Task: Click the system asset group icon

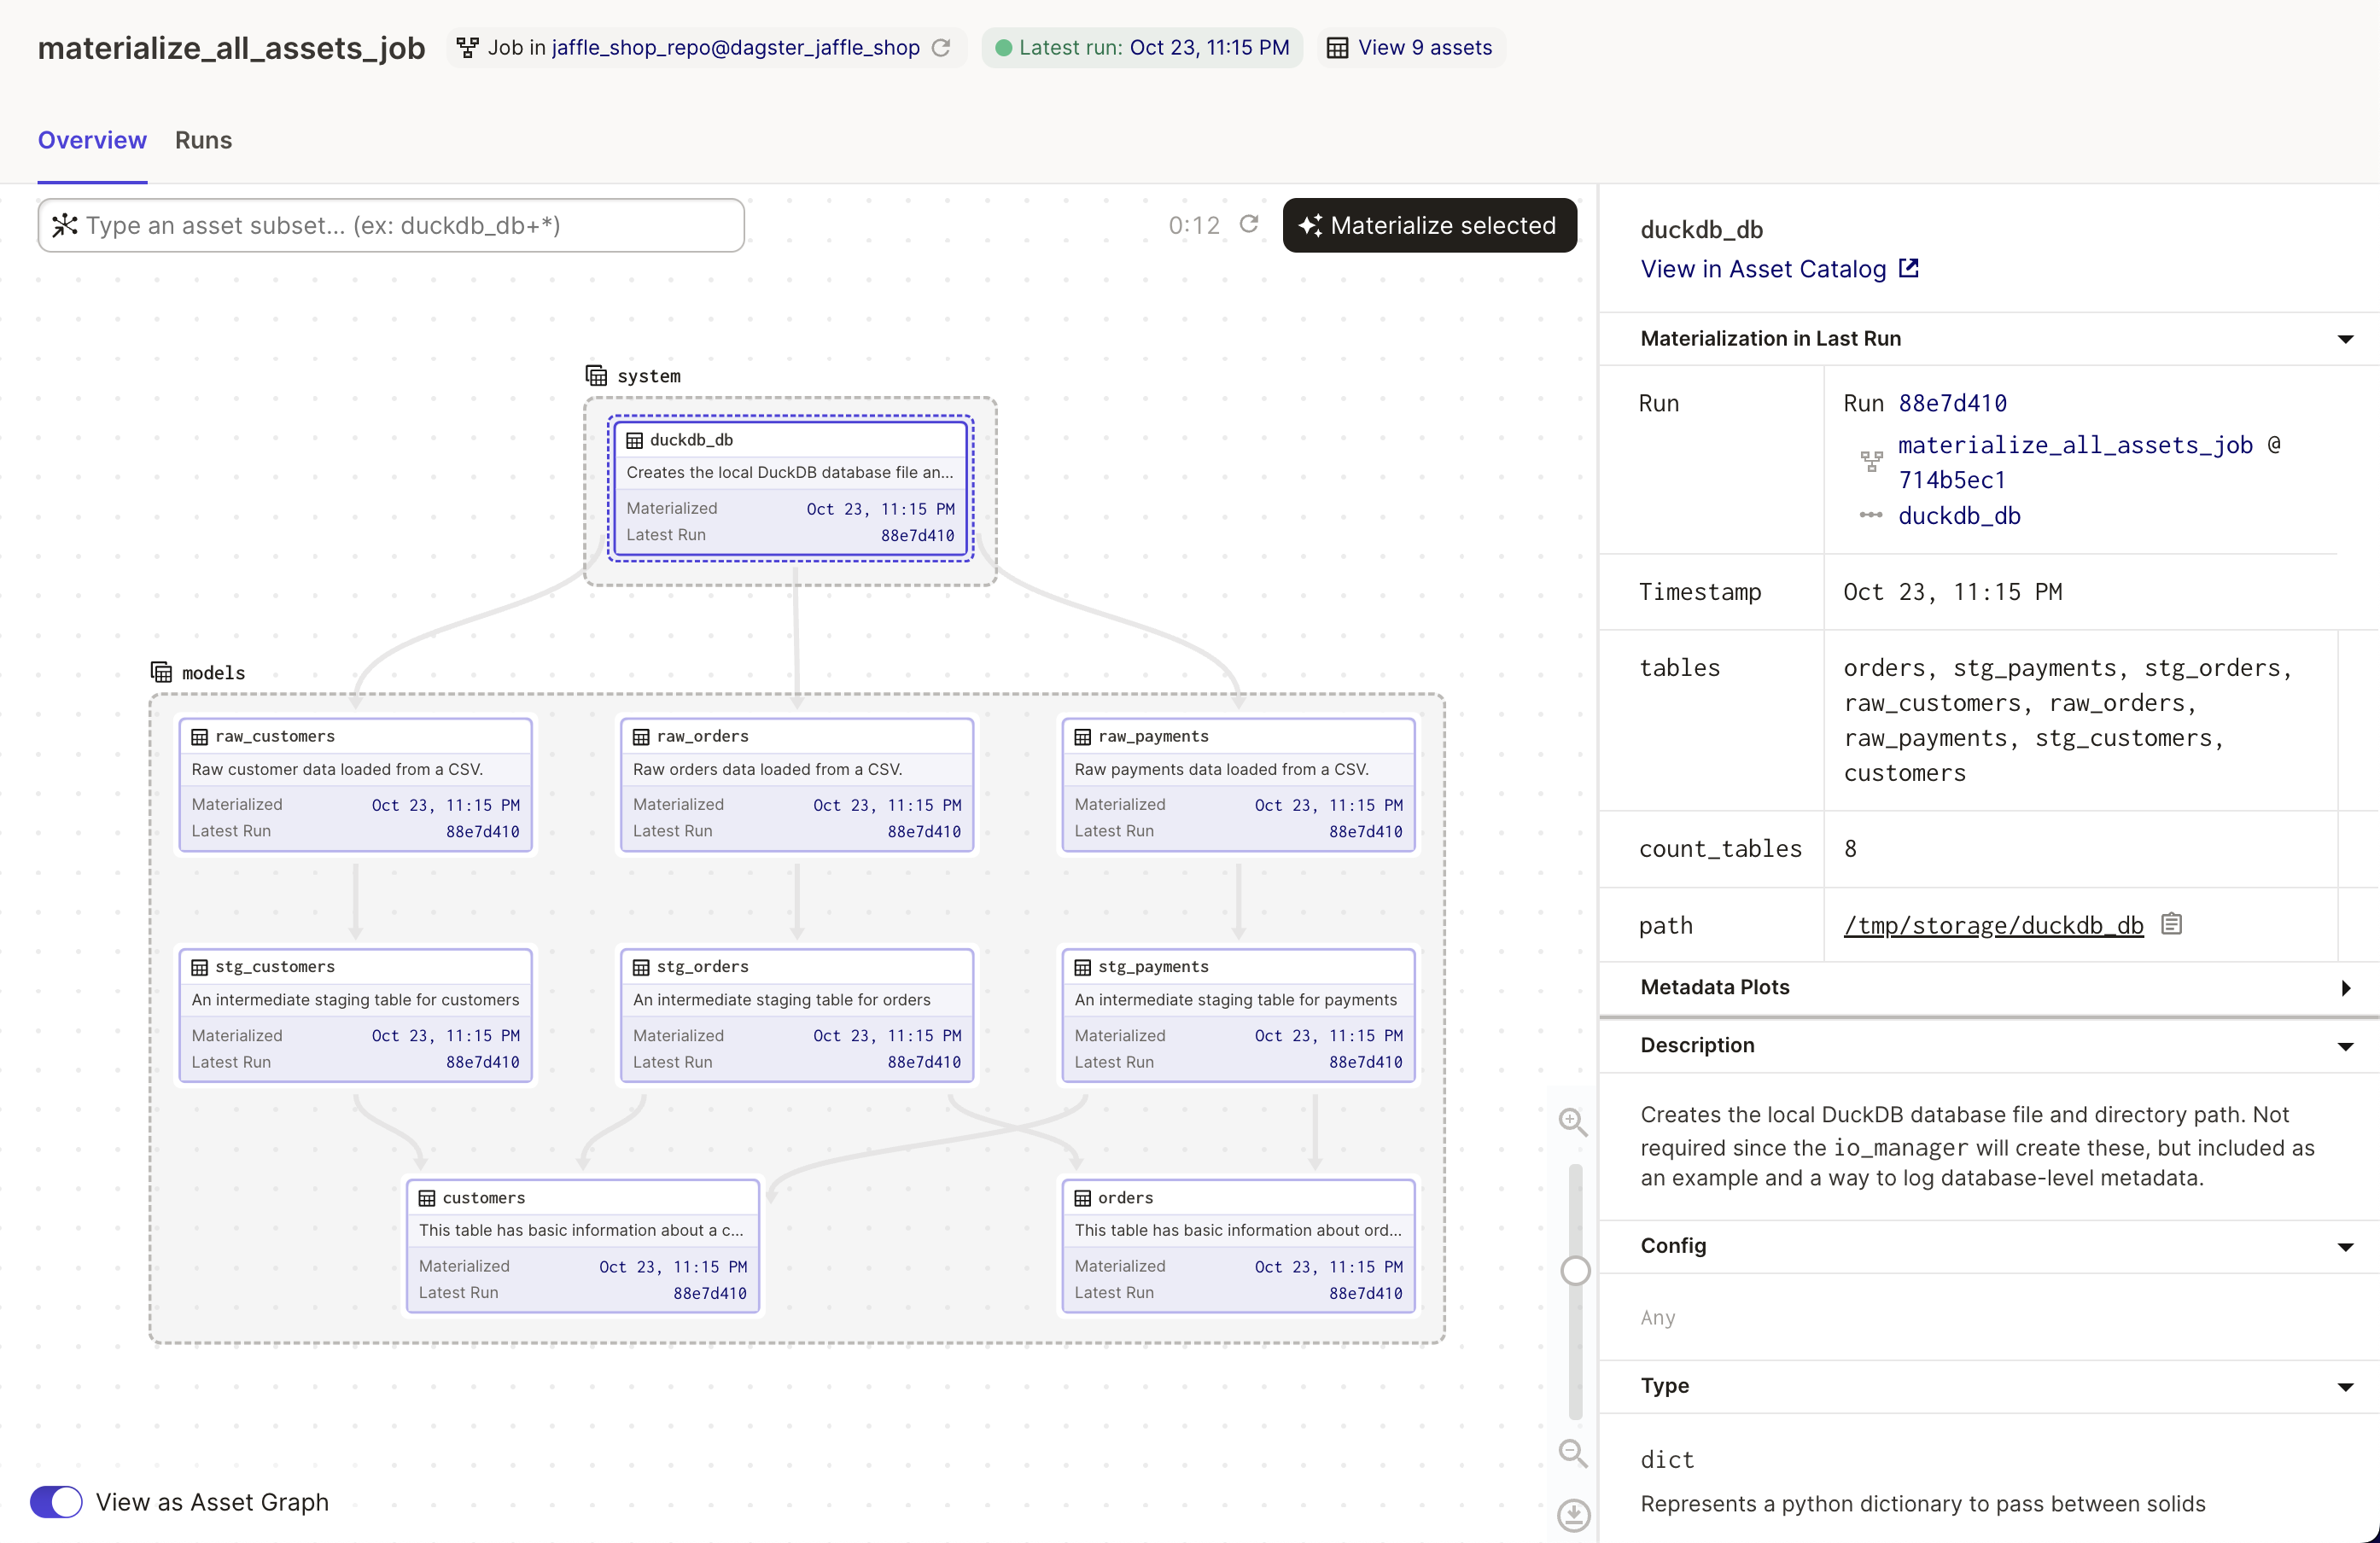Action: point(596,376)
